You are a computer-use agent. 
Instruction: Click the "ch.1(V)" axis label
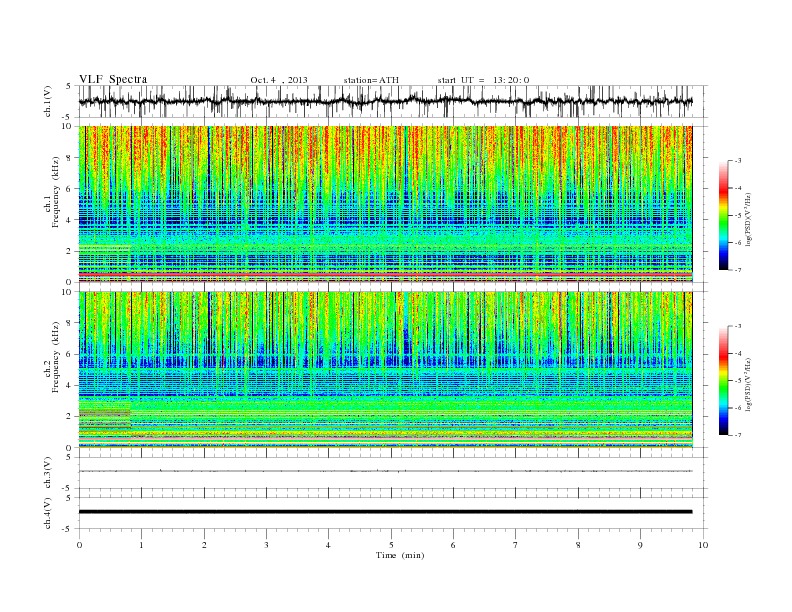pos(48,101)
